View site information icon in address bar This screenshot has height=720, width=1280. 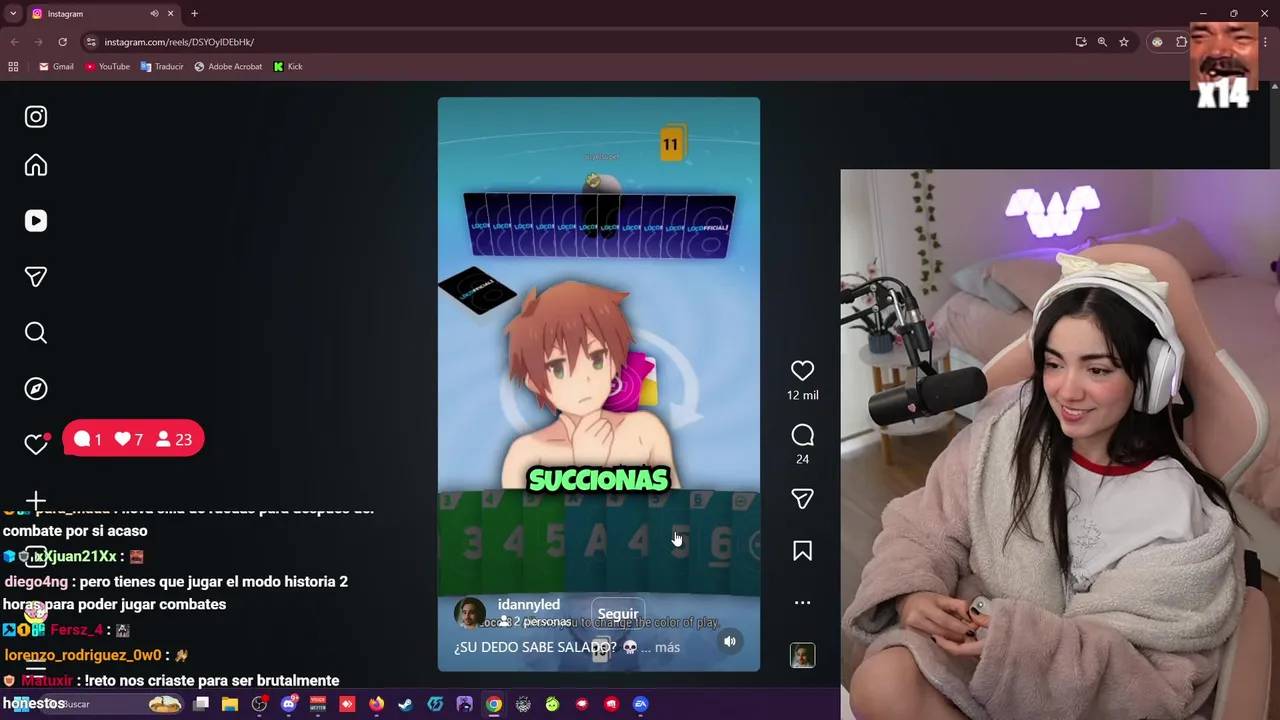(91, 42)
